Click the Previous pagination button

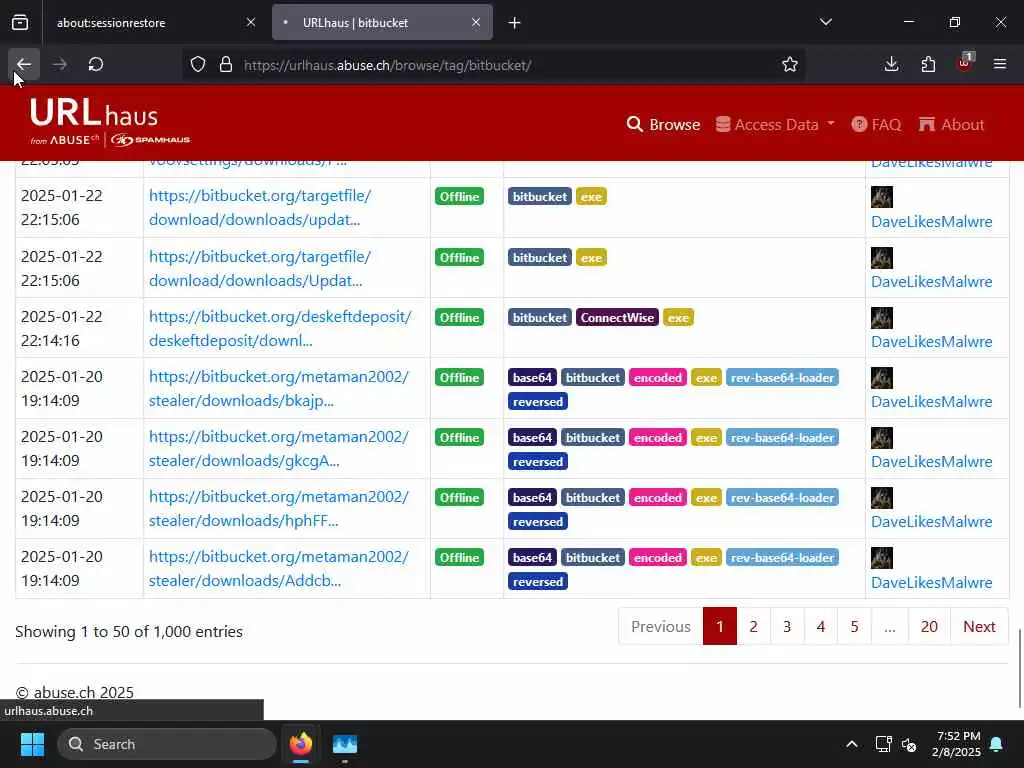click(661, 626)
